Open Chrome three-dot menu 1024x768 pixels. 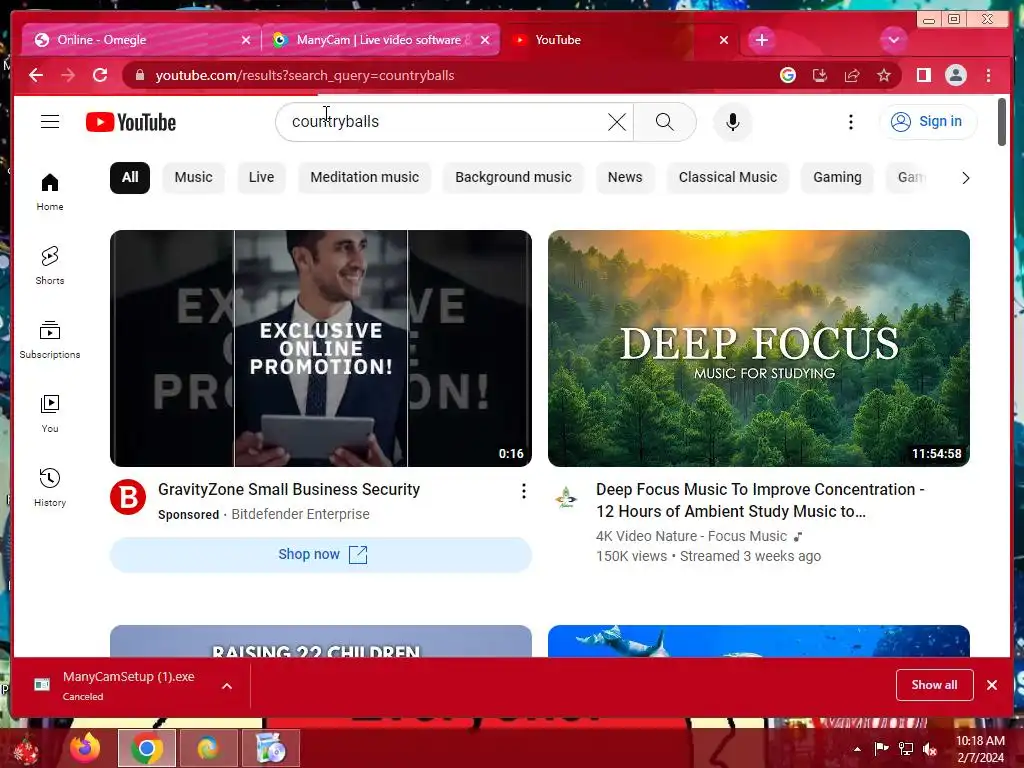[988, 75]
